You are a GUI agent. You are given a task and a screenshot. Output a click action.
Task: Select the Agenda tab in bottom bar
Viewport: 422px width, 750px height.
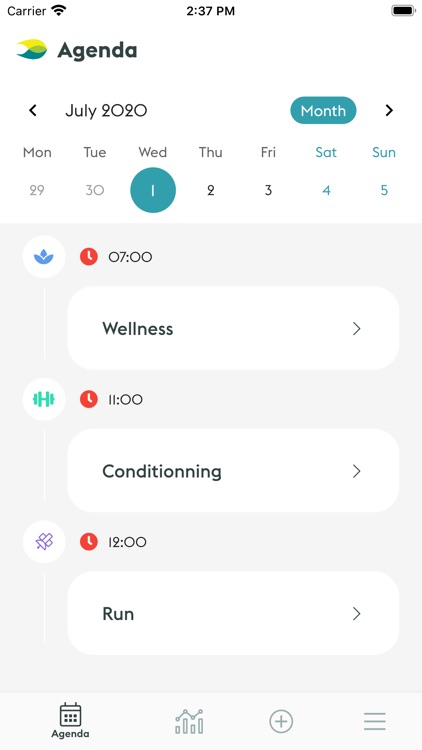click(x=70, y=721)
